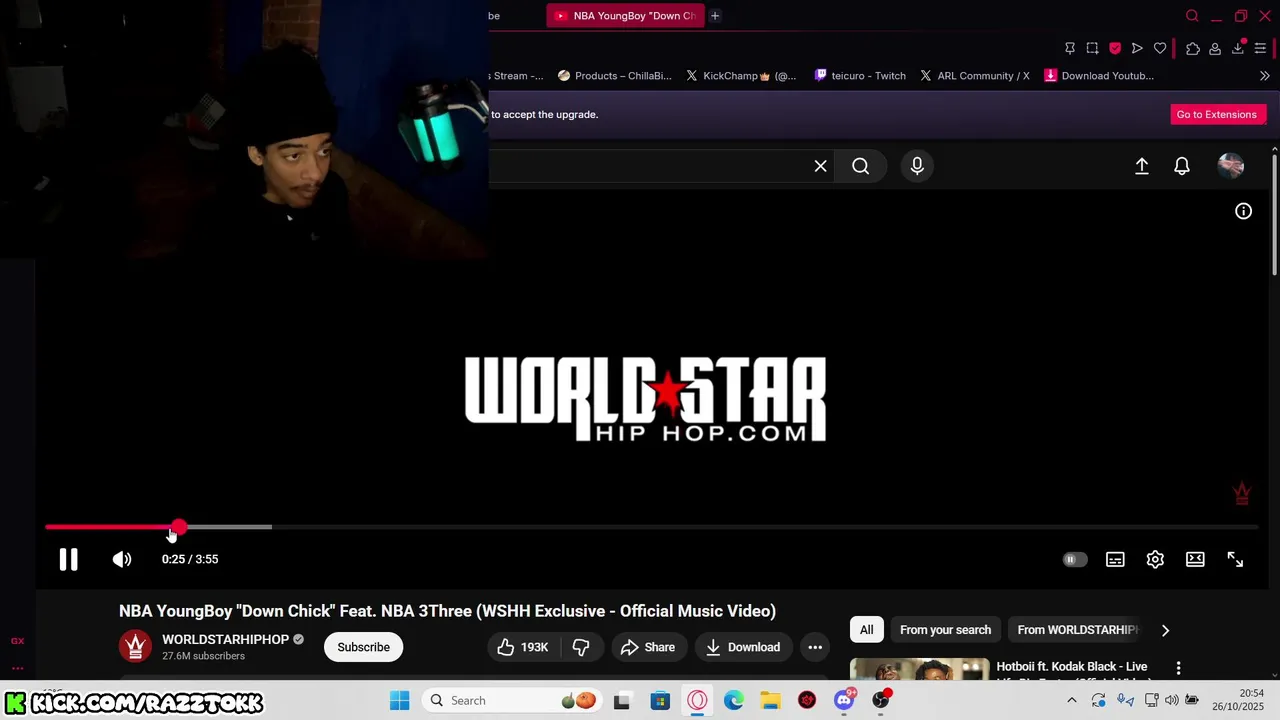Open the browser profile icon

click(1215, 48)
